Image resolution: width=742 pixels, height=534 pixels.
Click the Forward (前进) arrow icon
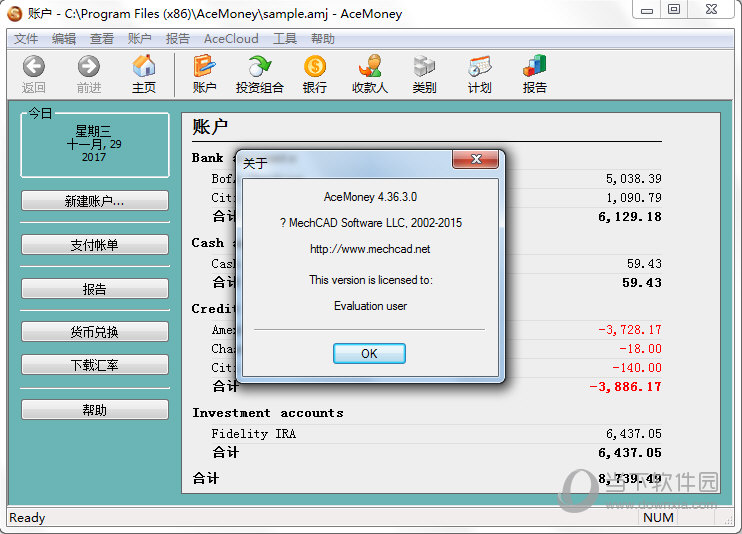(x=89, y=66)
